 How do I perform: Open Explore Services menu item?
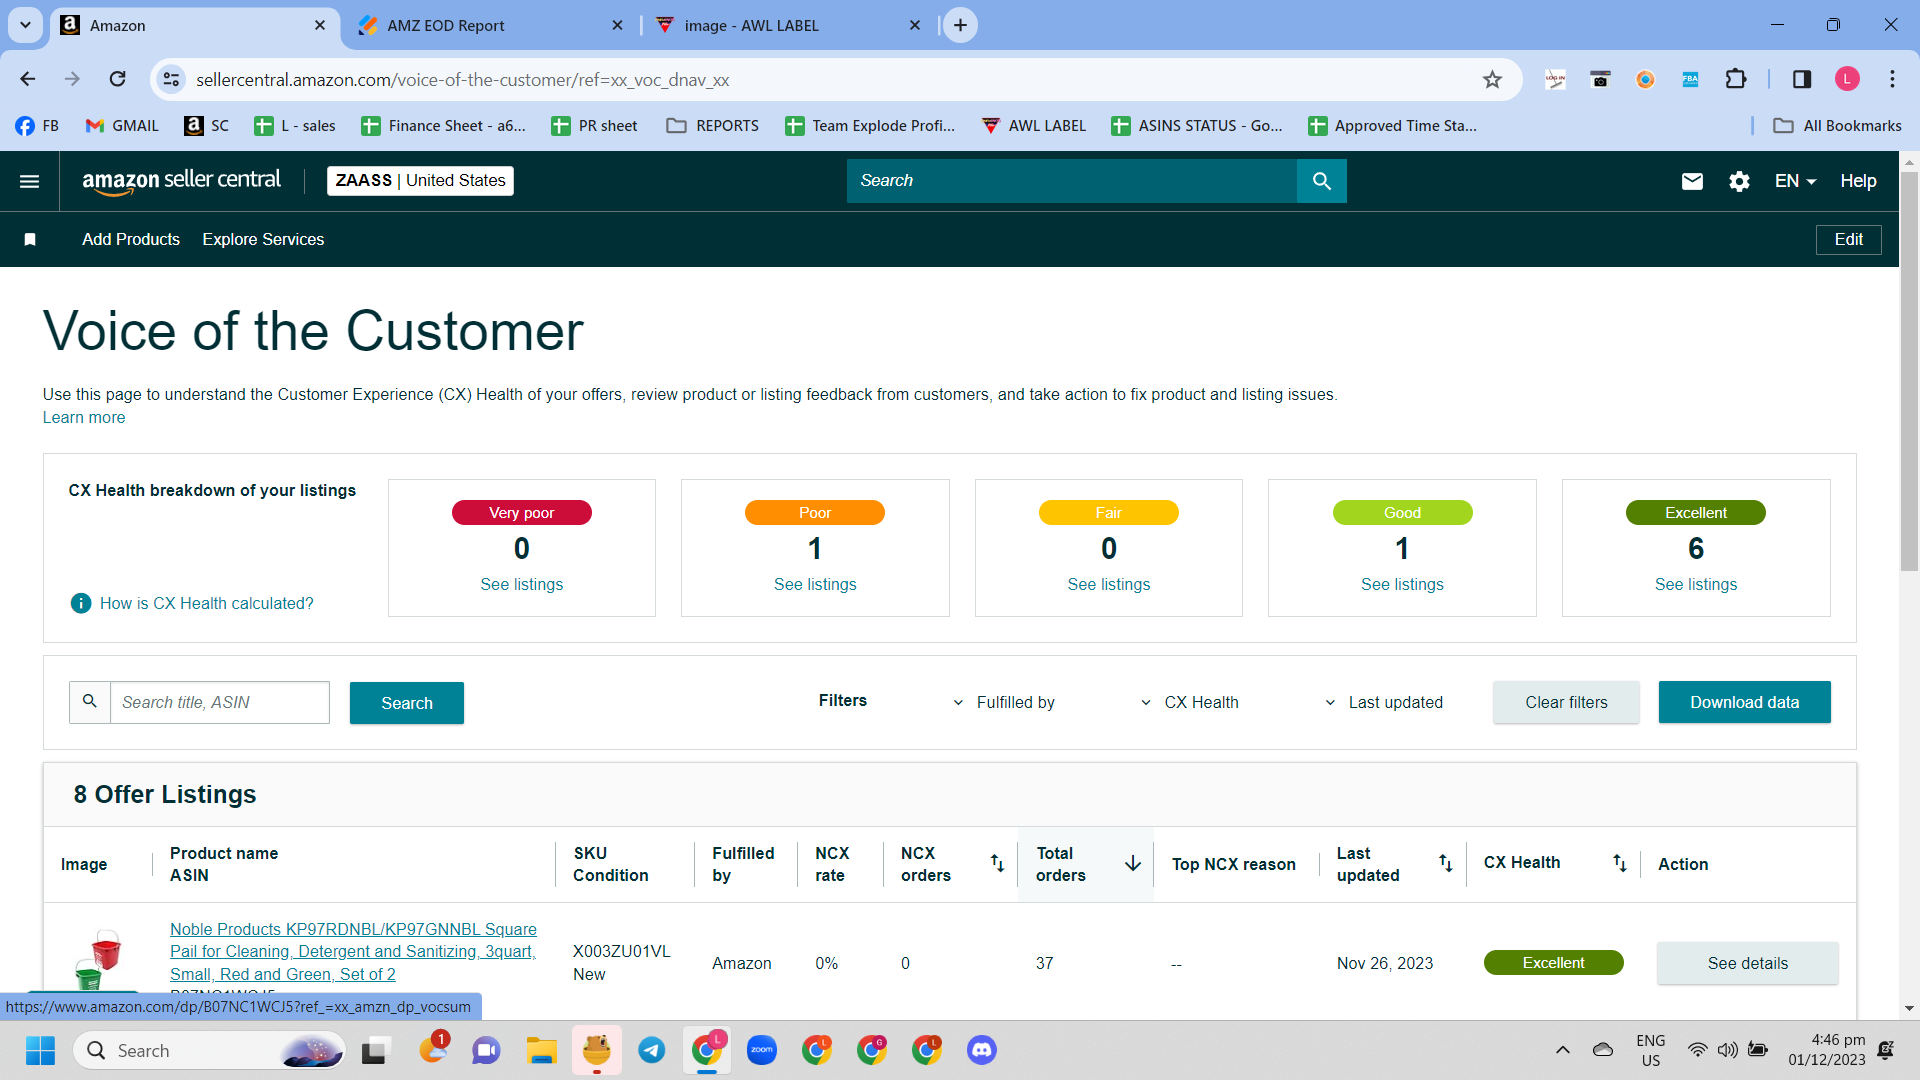click(263, 239)
